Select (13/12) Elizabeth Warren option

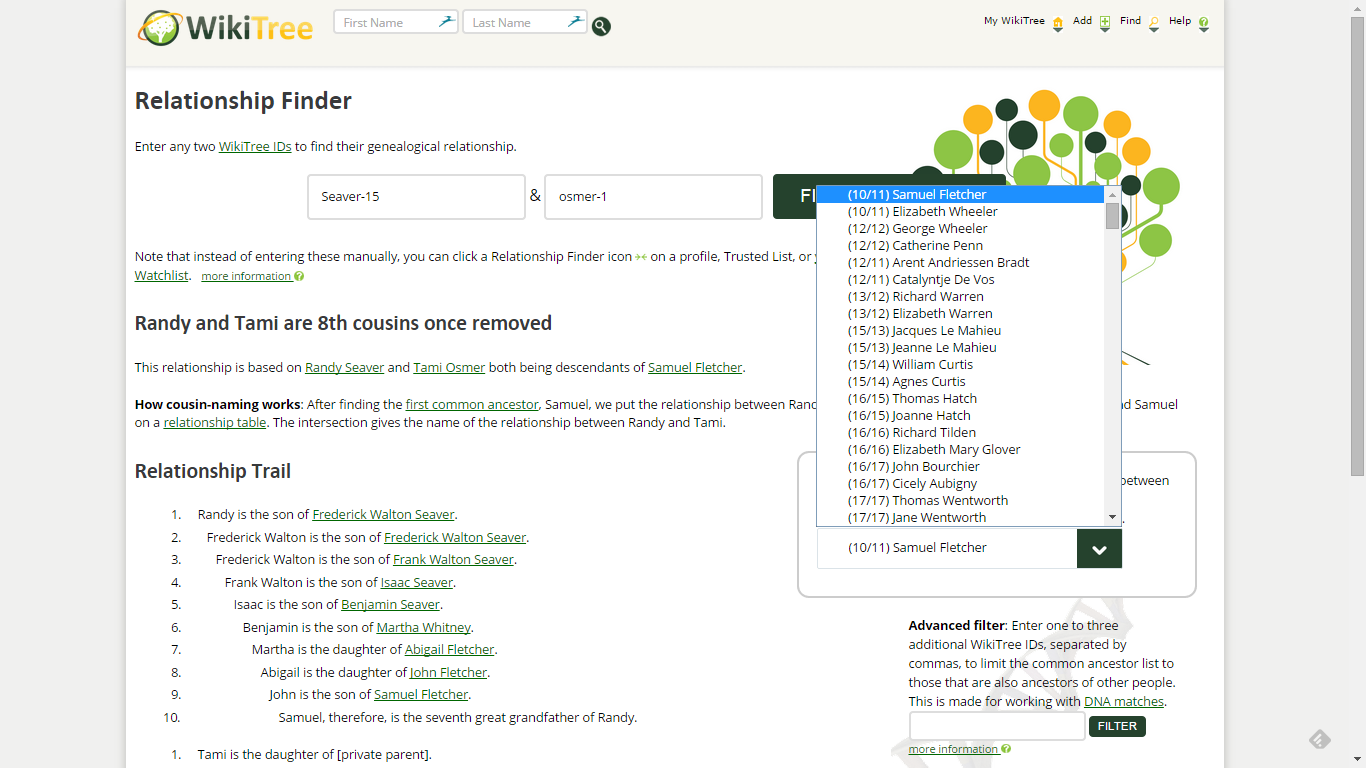[961, 313]
